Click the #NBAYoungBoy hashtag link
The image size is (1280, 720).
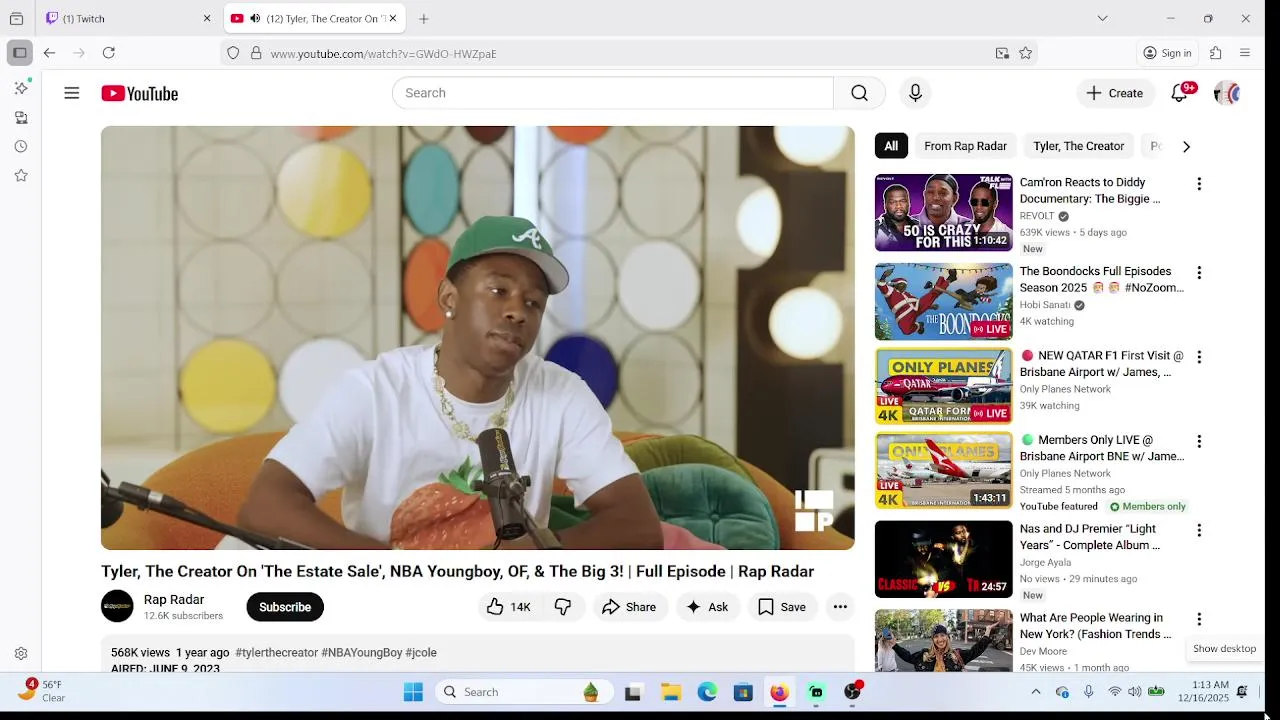(361, 653)
